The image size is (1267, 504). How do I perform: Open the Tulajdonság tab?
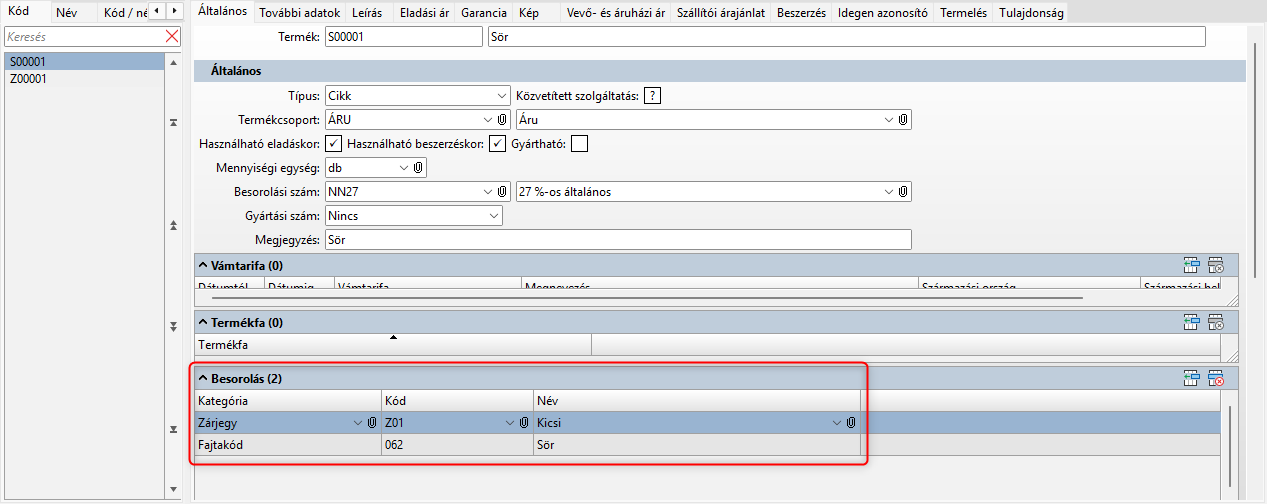pyautogui.click(x=1030, y=14)
